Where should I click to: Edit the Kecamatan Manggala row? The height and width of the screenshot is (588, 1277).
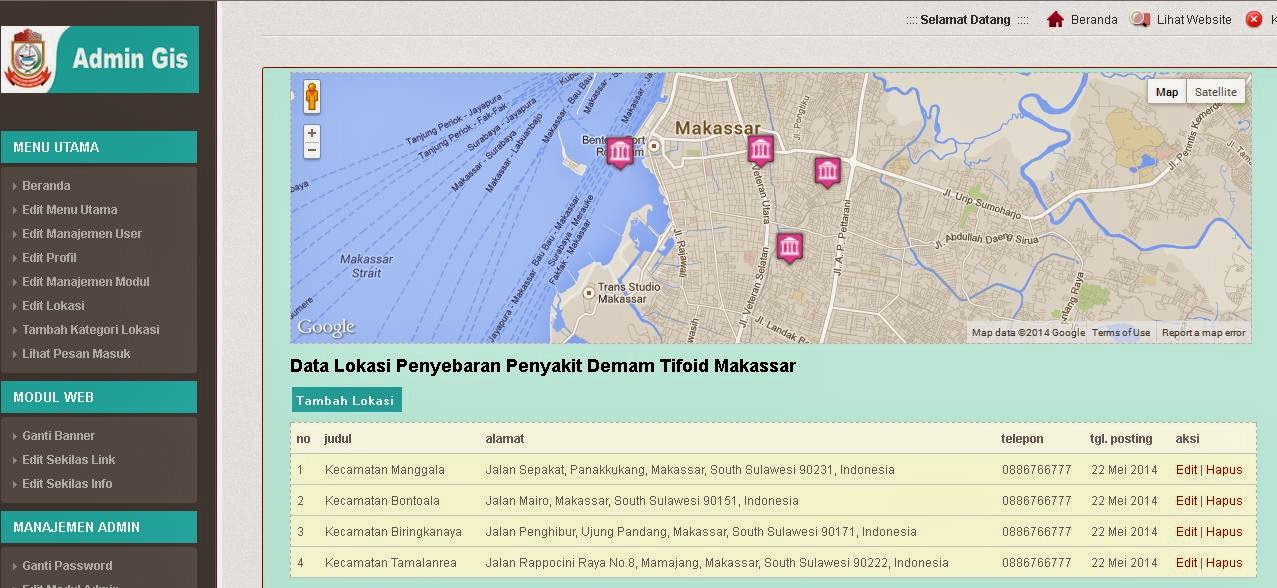pyautogui.click(x=1186, y=470)
